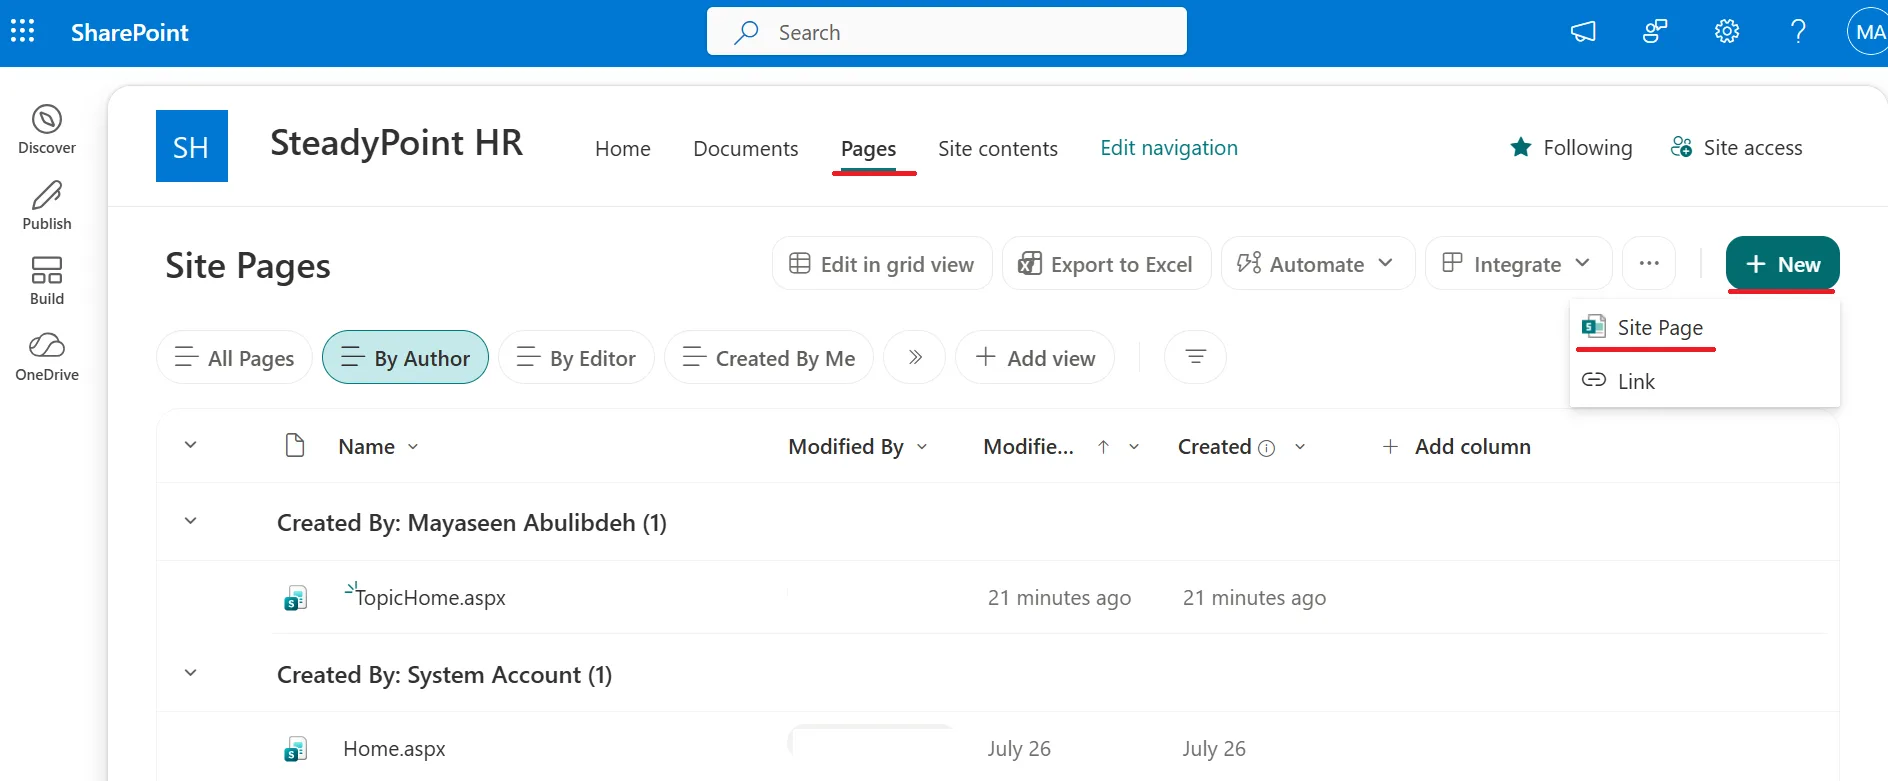Click the SteadyPoint HR site title
Image resolution: width=1888 pixels, height=781 pixels.
(x=396, y=143)
